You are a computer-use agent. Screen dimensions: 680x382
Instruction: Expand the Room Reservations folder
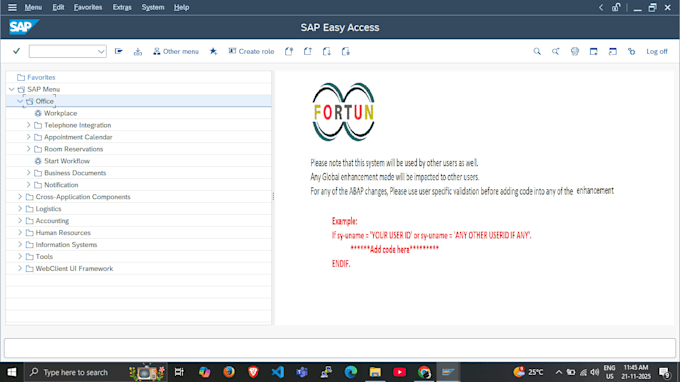(29, 149)
